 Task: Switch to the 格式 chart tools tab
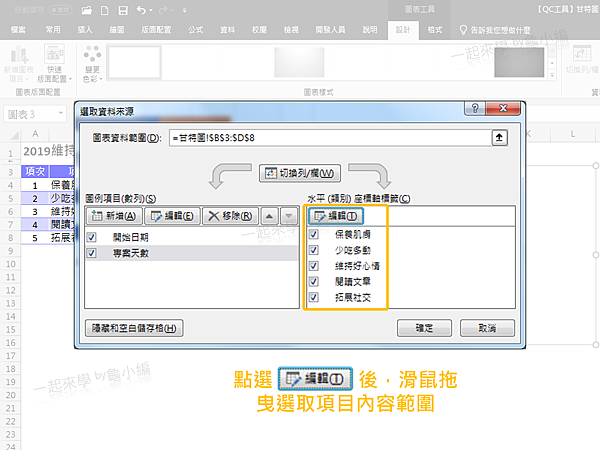tap(435, 30)
